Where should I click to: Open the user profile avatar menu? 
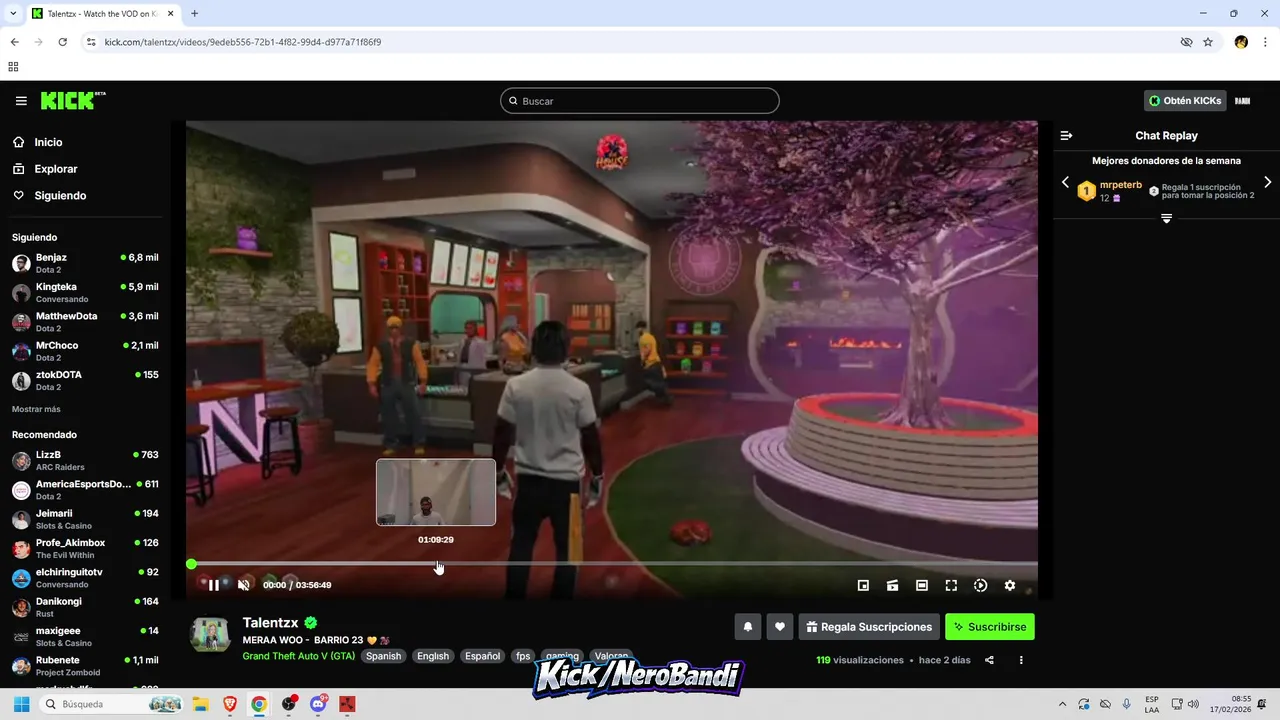(1243, 101)
